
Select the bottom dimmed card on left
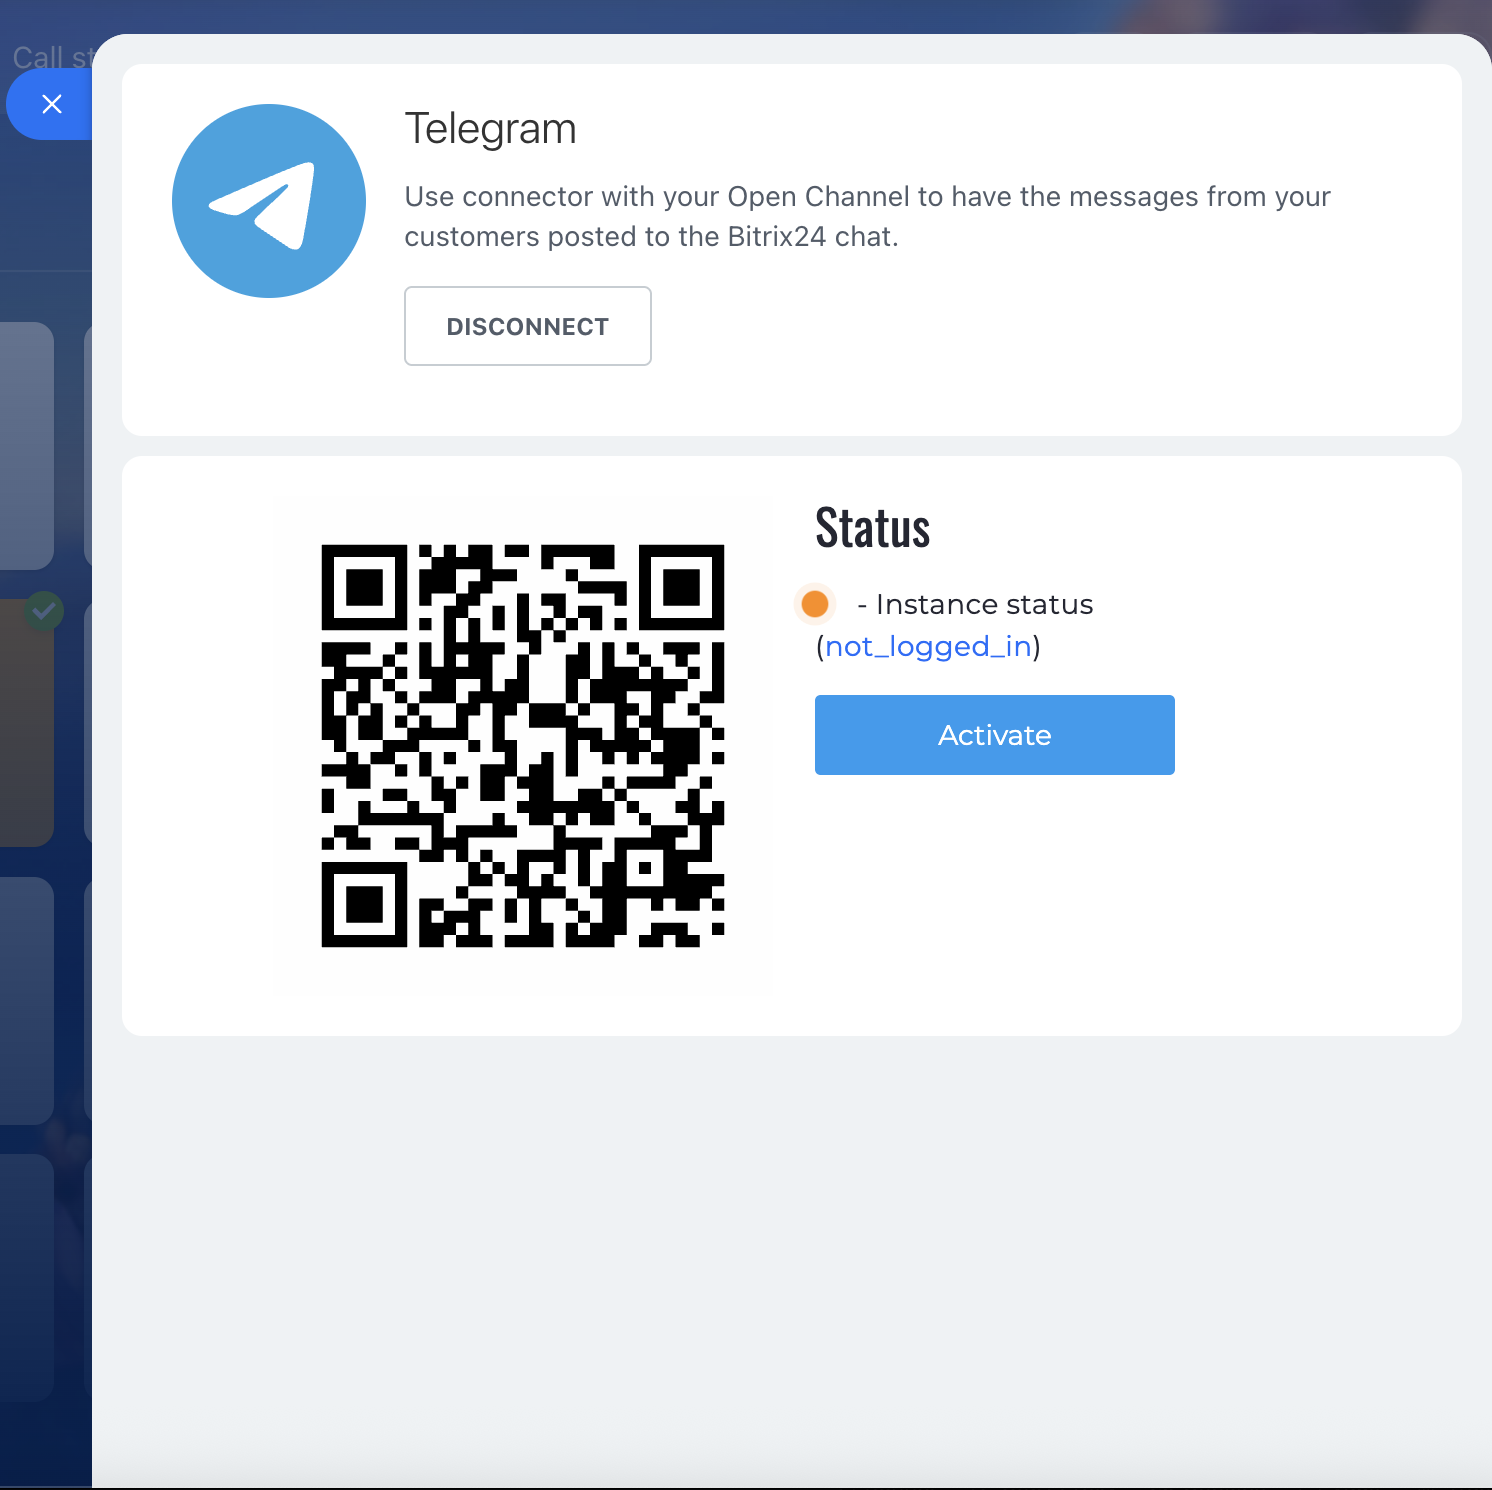(26, 1277)
